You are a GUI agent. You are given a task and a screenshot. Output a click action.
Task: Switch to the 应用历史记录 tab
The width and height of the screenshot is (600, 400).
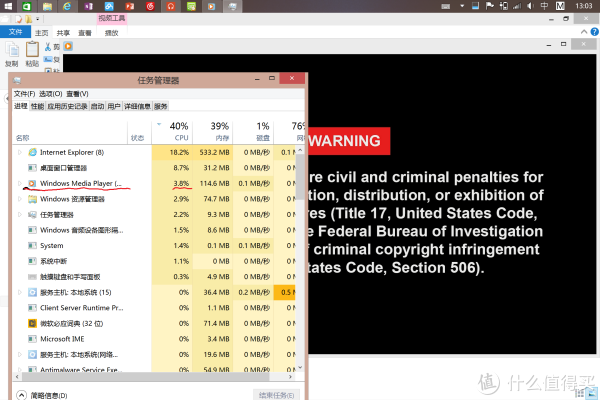coord(67,106)
